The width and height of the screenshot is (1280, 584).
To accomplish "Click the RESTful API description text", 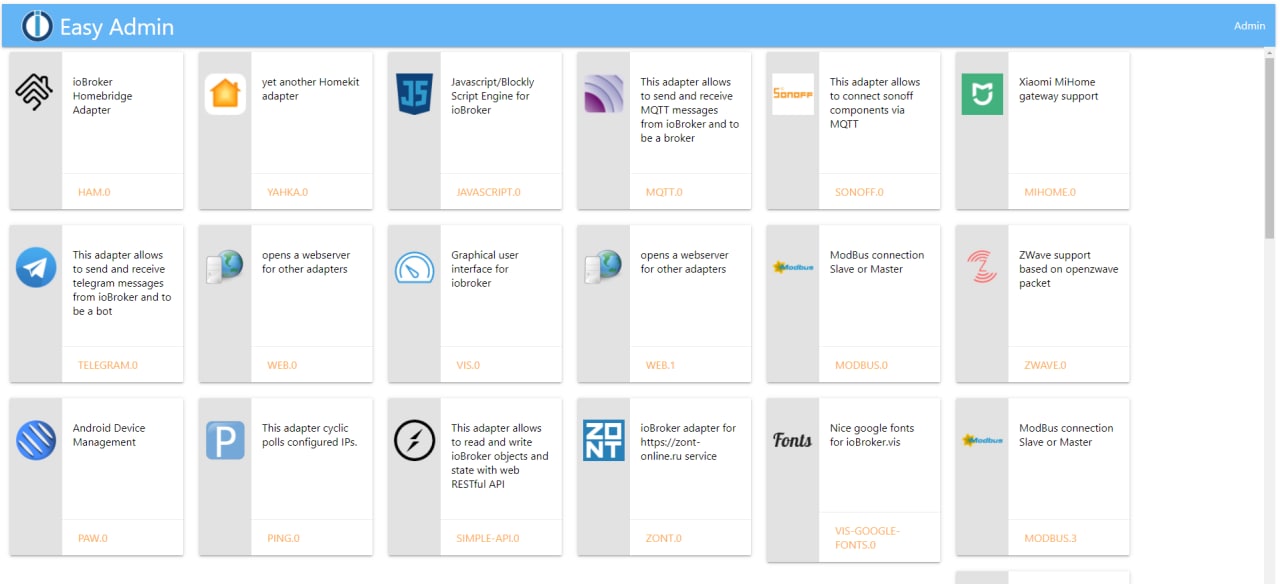I will coord(499,456).
